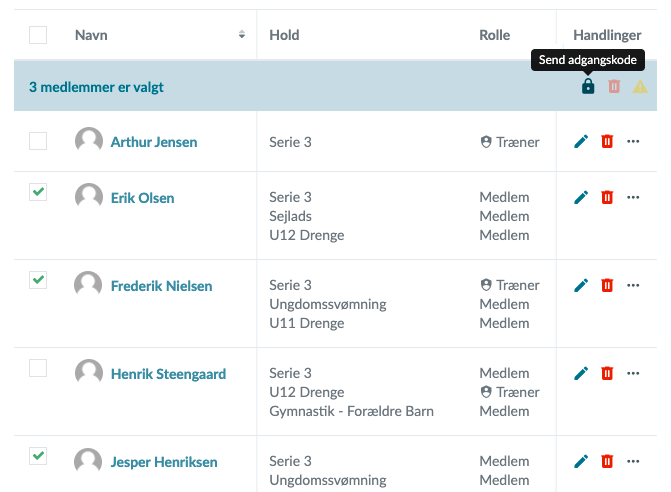This screenshot has height=492, width=671.
Task: Select the Henrik Steengaard checkbox
Action: [x=38, y=368]
